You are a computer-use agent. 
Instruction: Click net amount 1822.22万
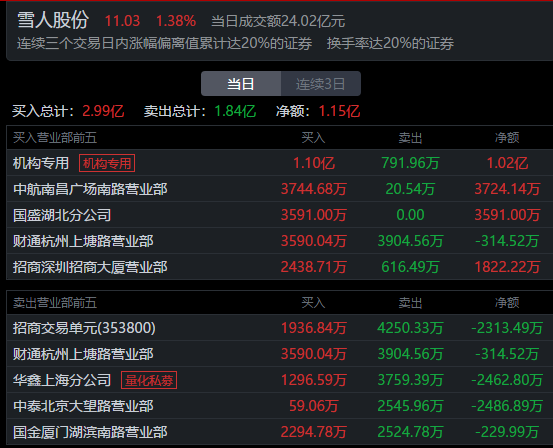click(507, 267)
